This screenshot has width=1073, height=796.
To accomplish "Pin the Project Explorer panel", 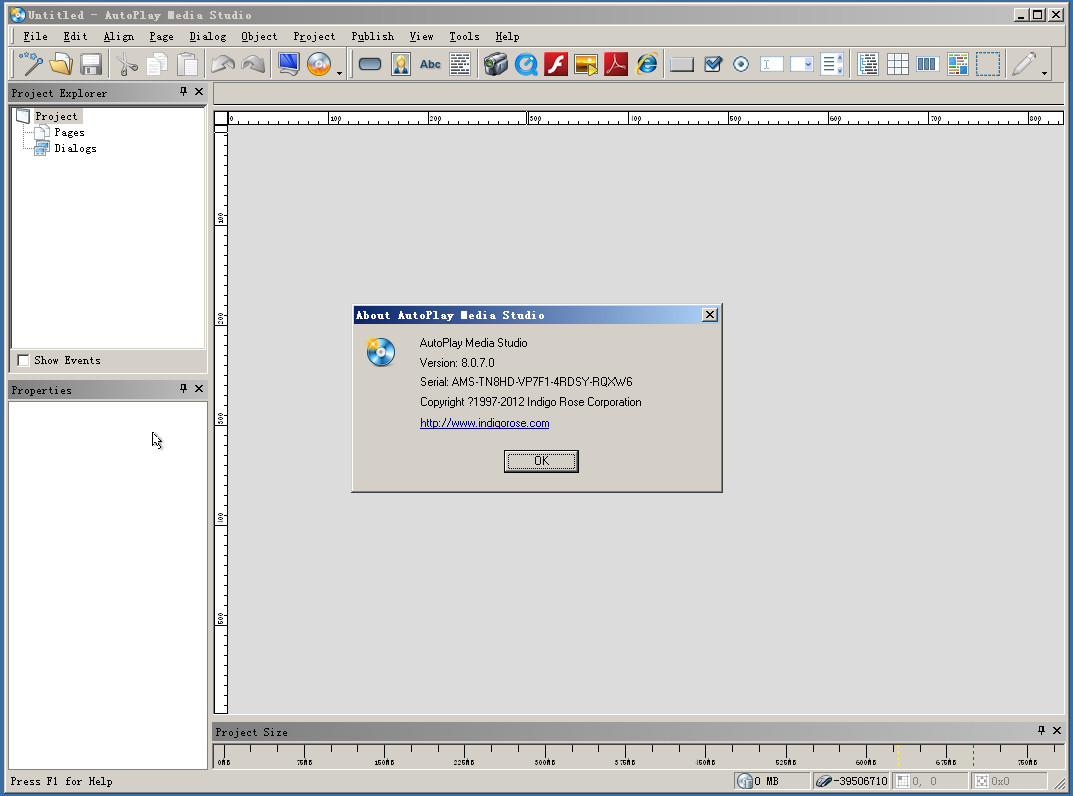I will coord(183,91).
